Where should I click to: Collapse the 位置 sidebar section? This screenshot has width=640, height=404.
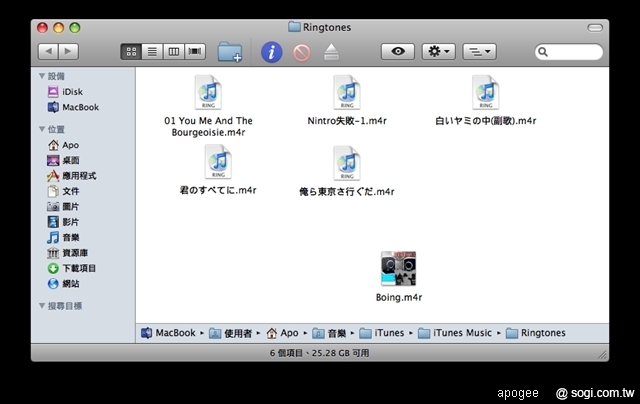click(x=42, y=129)
